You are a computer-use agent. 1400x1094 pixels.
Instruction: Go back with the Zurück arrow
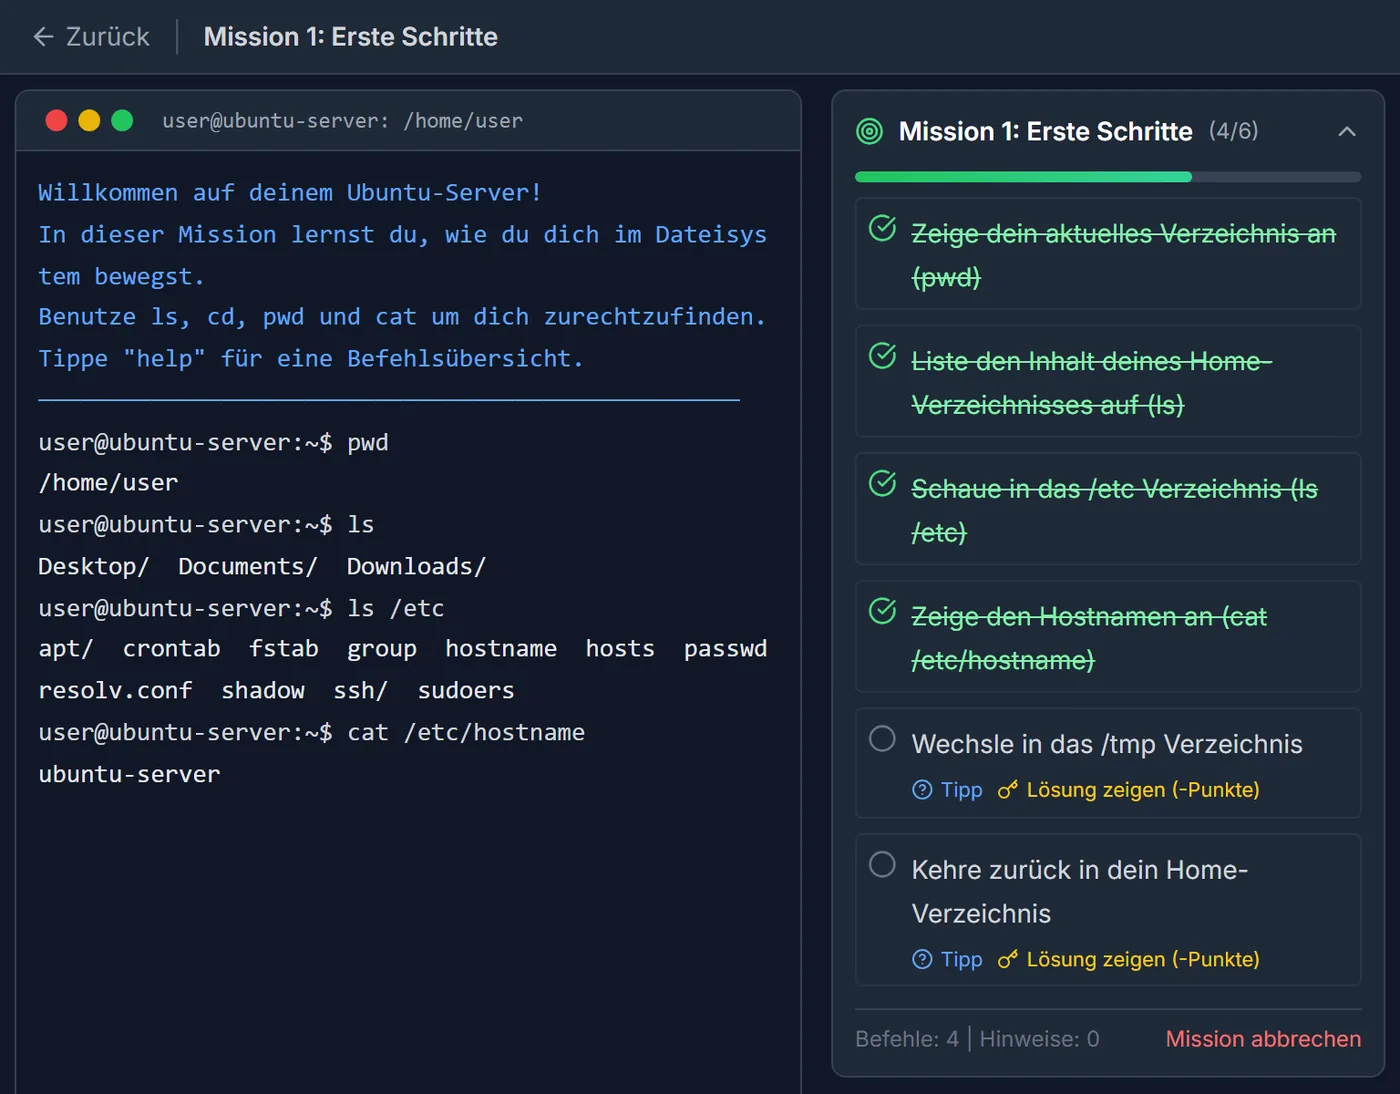[x=43, y=37]
